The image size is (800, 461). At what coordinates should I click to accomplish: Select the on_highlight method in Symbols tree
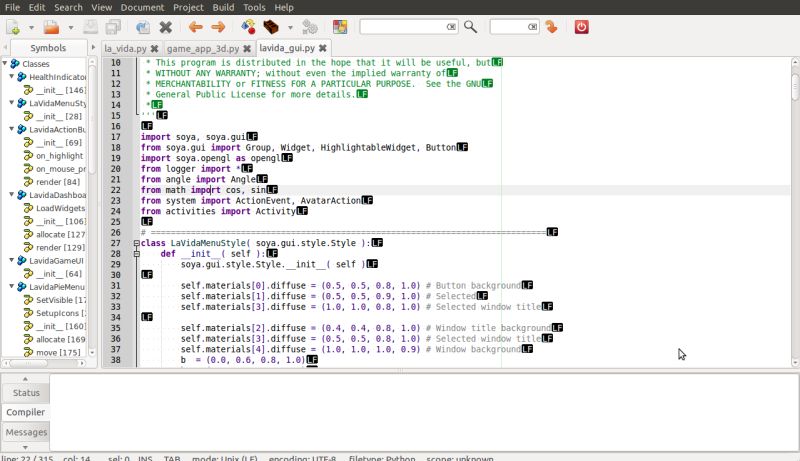[59, 156]
